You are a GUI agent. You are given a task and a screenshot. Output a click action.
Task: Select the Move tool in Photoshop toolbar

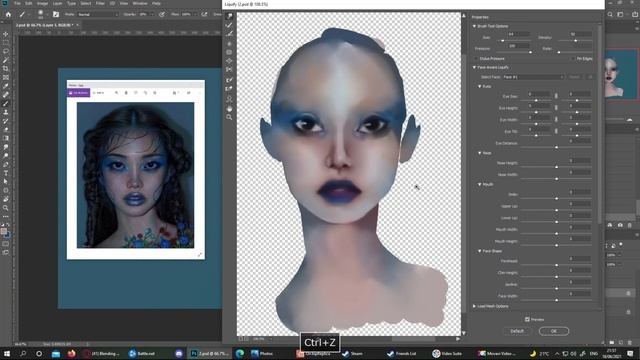coord(6,34)
